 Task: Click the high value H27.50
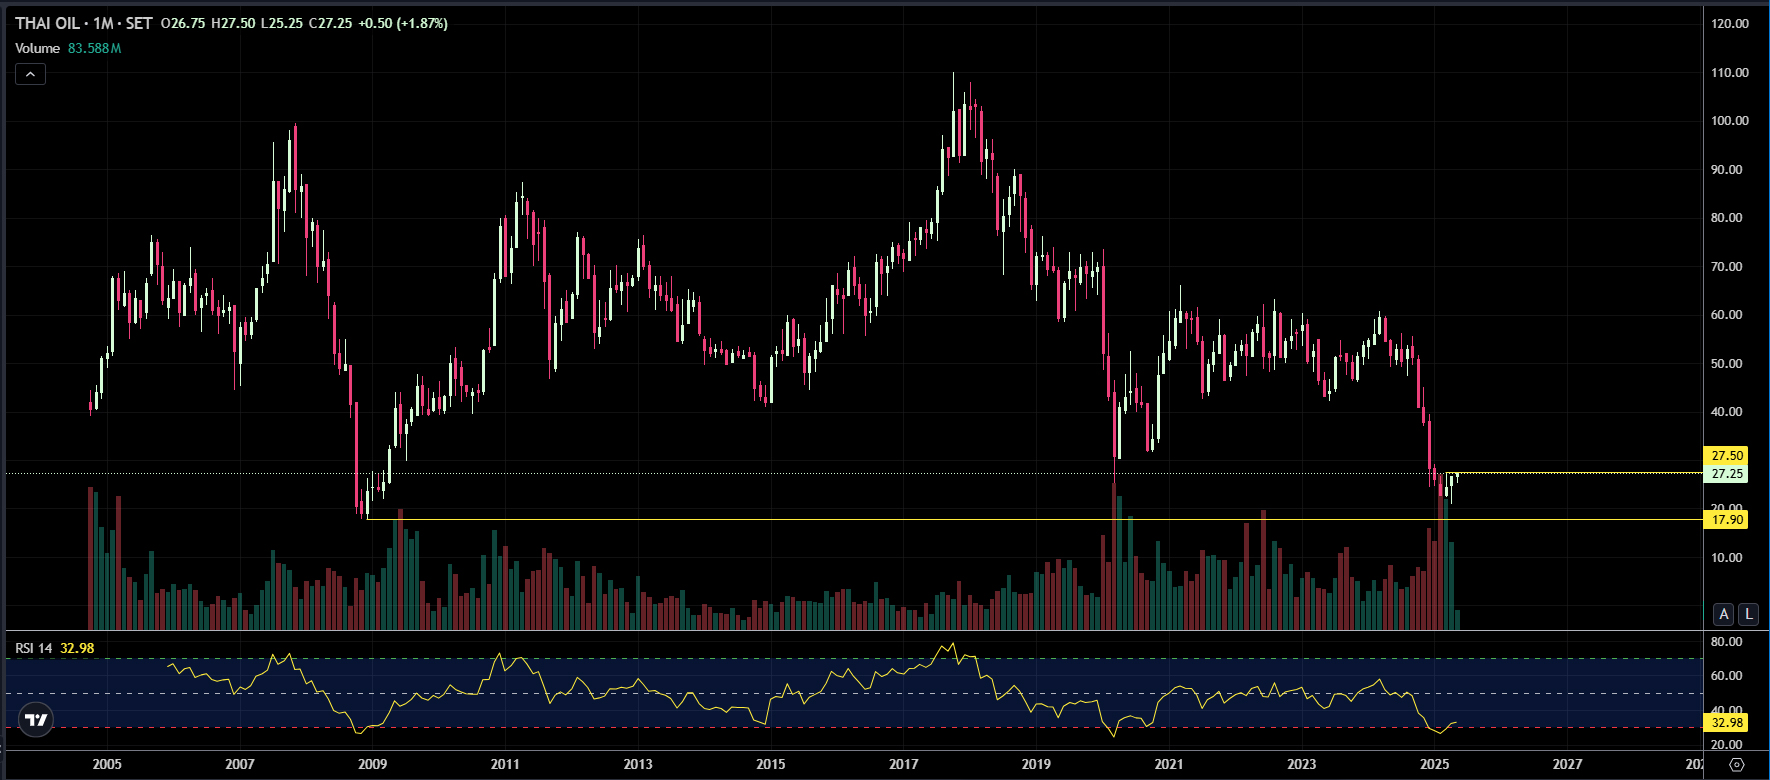pos(233,23)
